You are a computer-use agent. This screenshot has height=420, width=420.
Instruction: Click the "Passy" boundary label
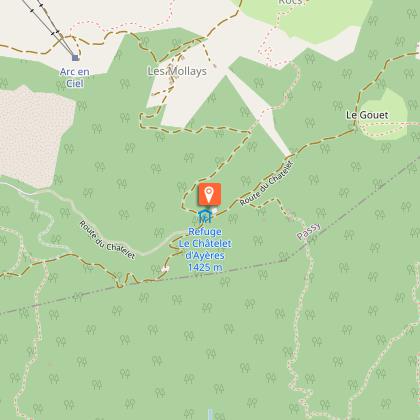(x=309, y=231)
